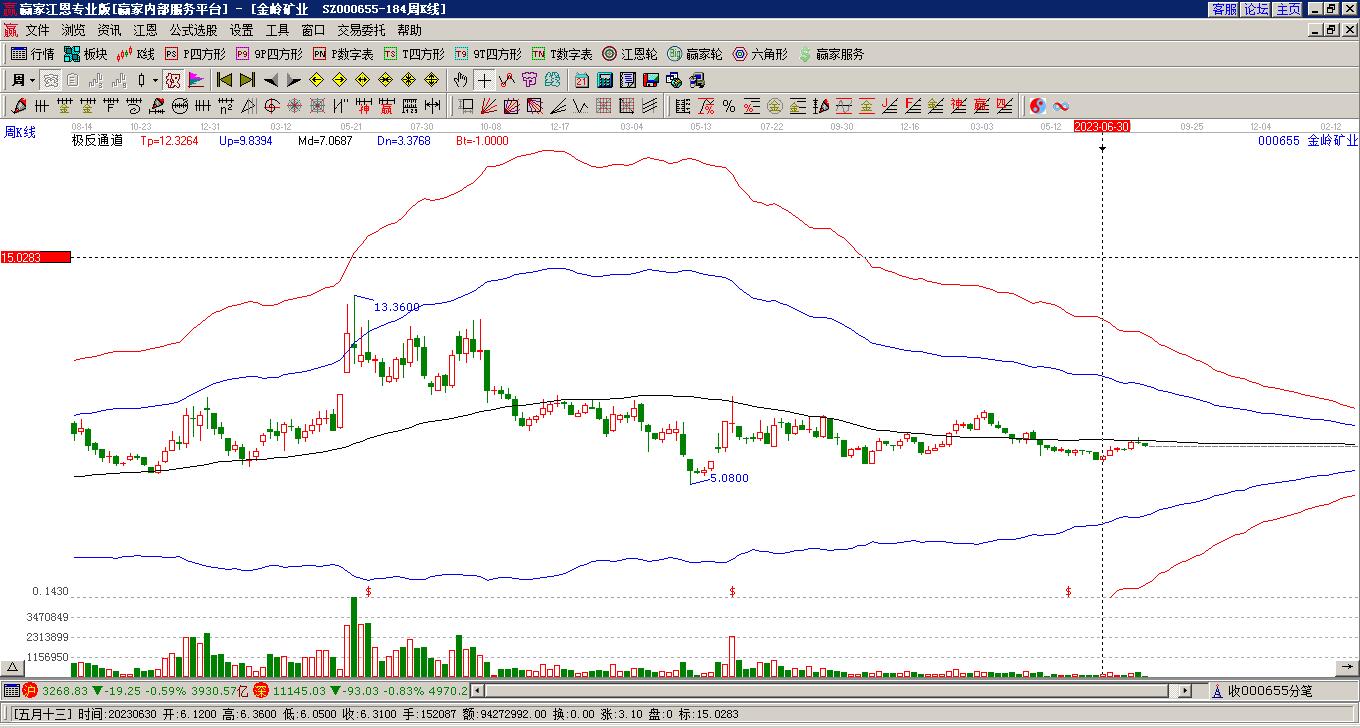This screenshot has height=728, width=1360.
Task: Click the 15.0283 price level marker
Action: tap(36, 258)
